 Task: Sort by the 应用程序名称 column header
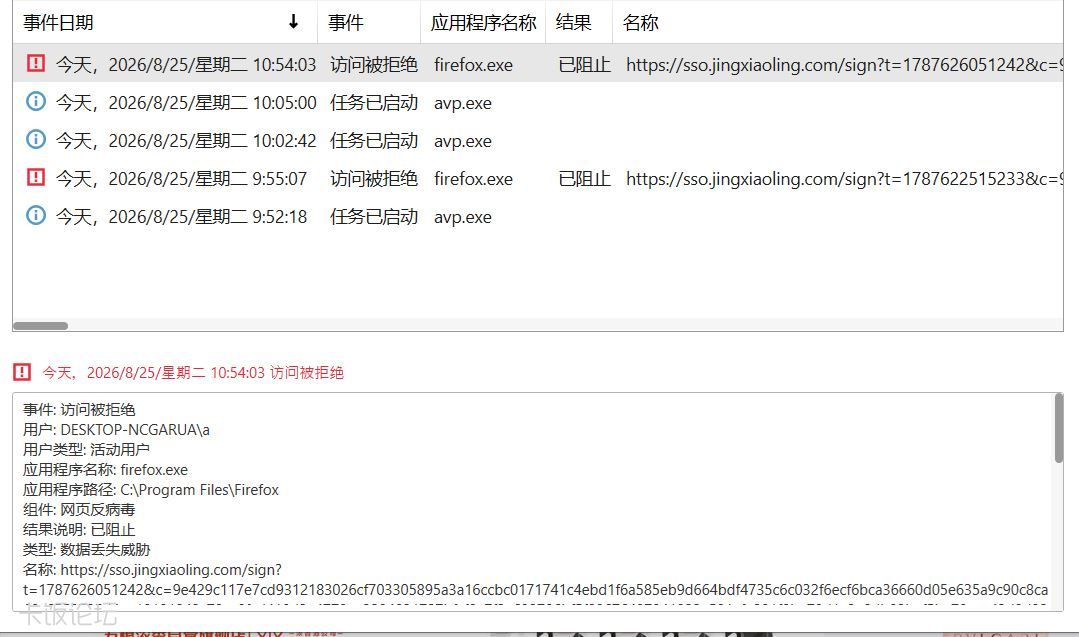tap(483, 23)
